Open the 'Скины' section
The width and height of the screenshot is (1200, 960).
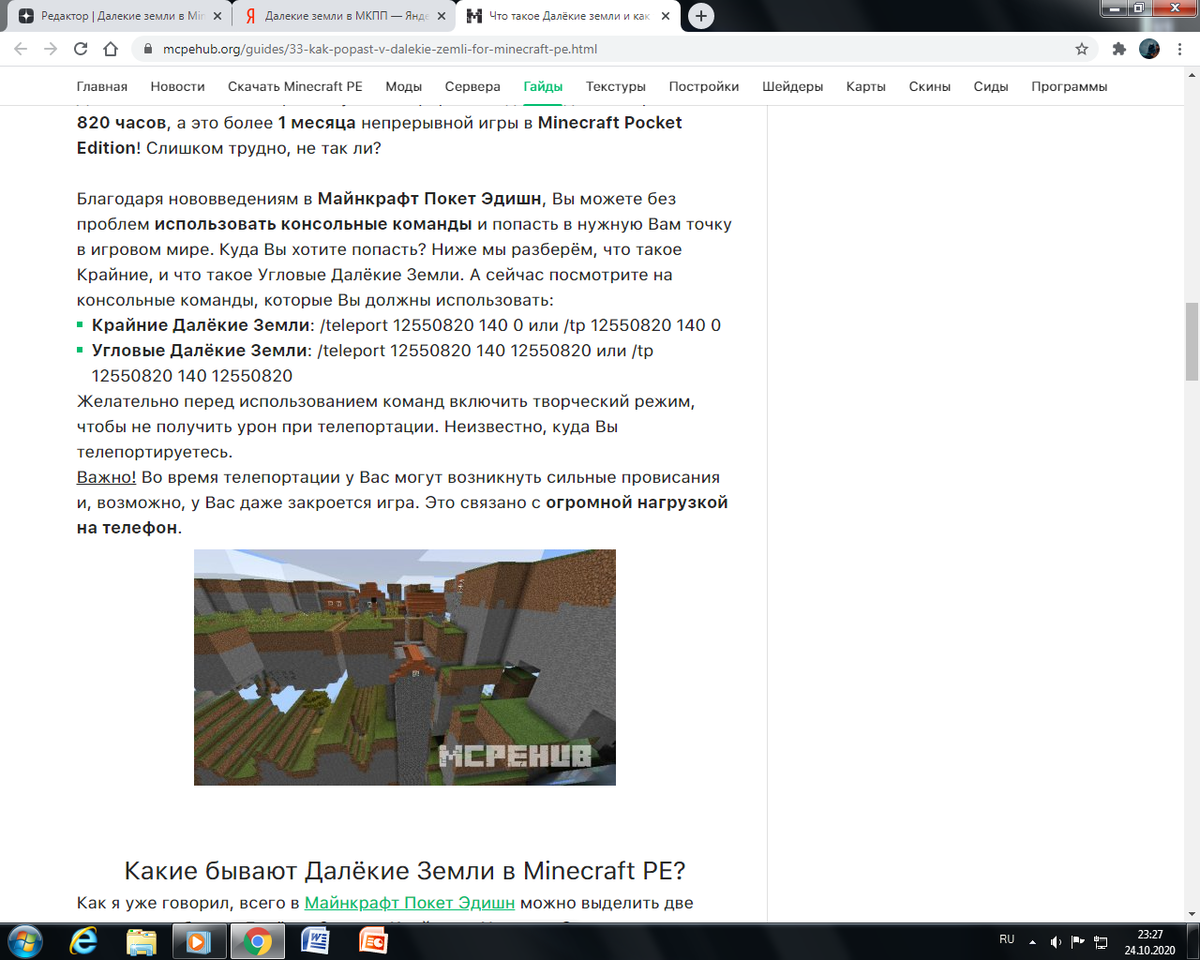pyautogui.click(x=930, y=87)
